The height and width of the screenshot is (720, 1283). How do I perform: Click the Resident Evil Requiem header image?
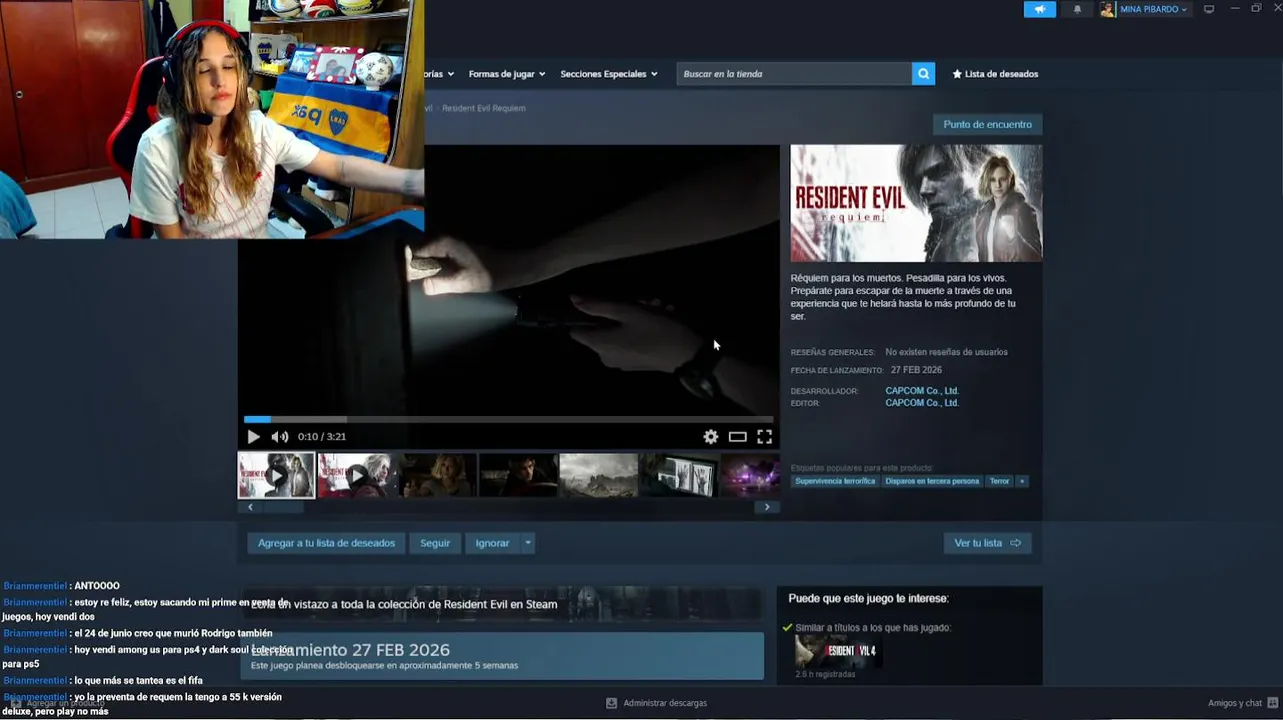coord(916,203)
